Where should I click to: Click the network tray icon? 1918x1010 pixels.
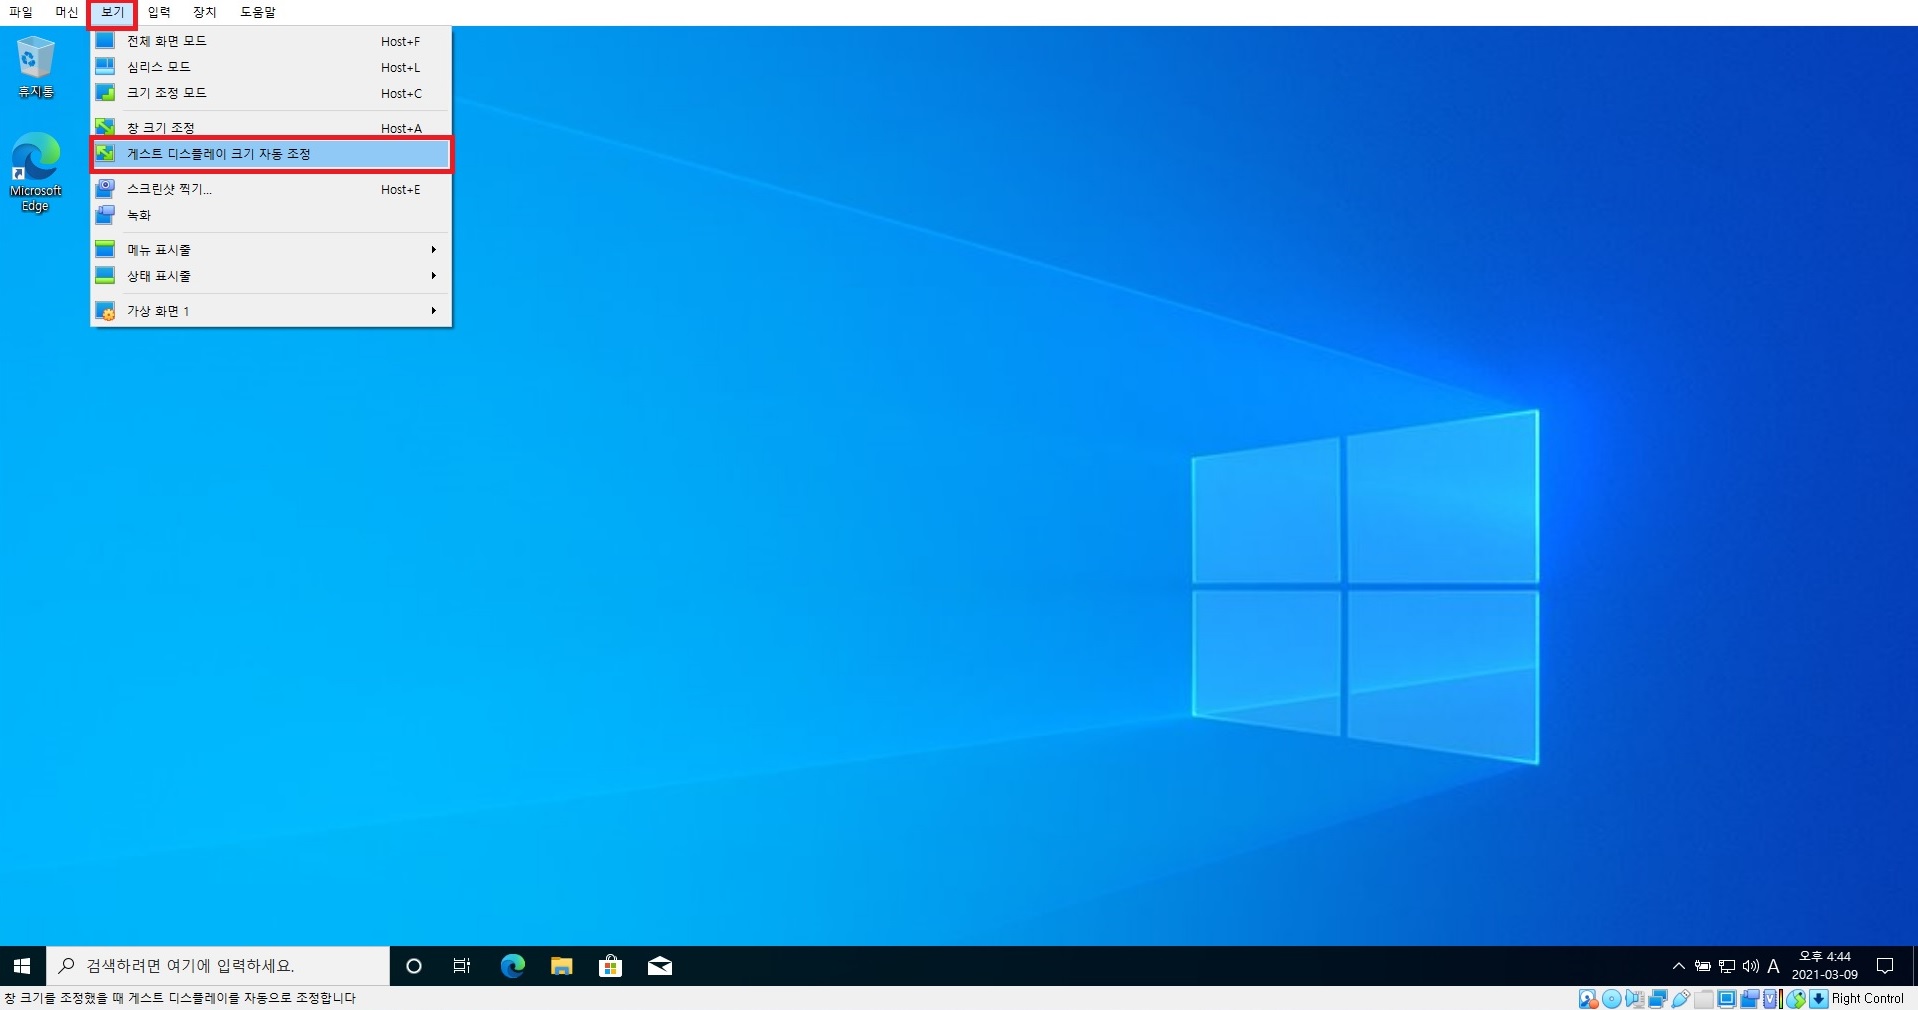1727,966
